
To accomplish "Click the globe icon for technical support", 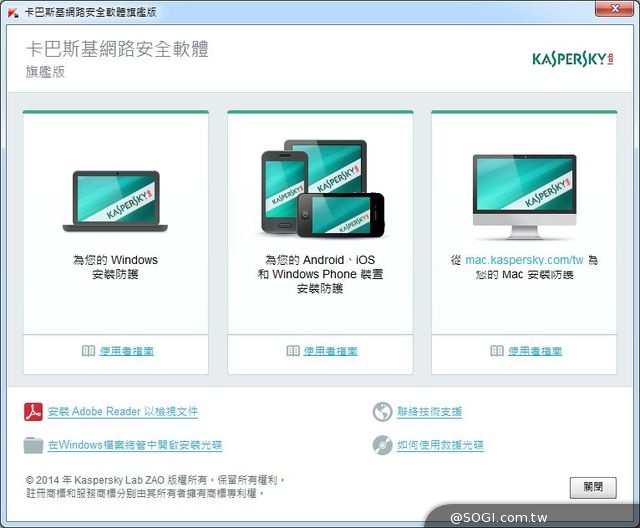I will point(381,412).
